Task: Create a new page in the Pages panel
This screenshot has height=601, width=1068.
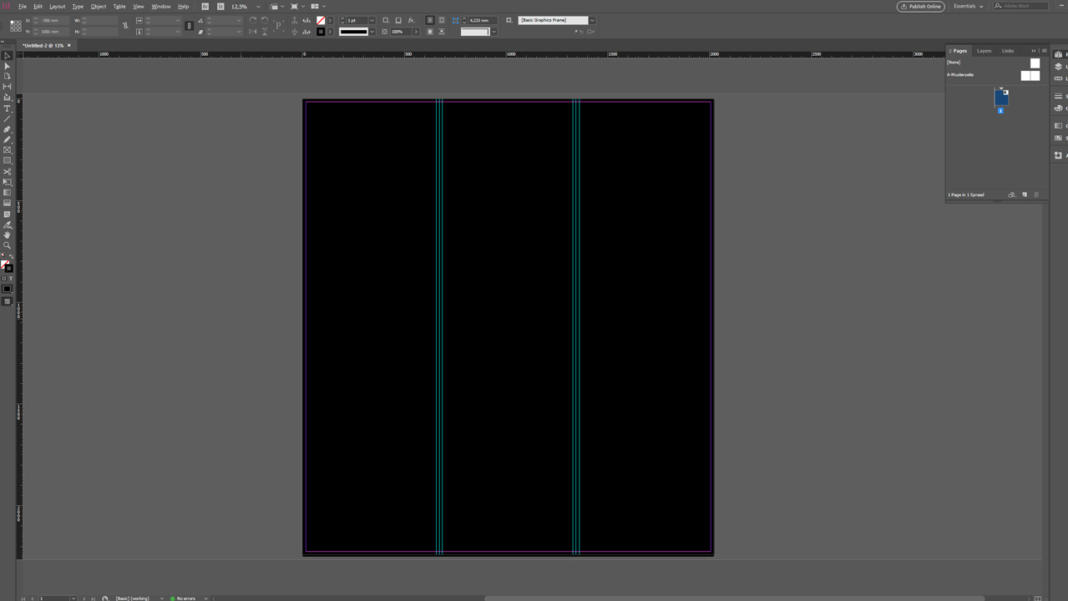Action: click(x=1025, y=194)
